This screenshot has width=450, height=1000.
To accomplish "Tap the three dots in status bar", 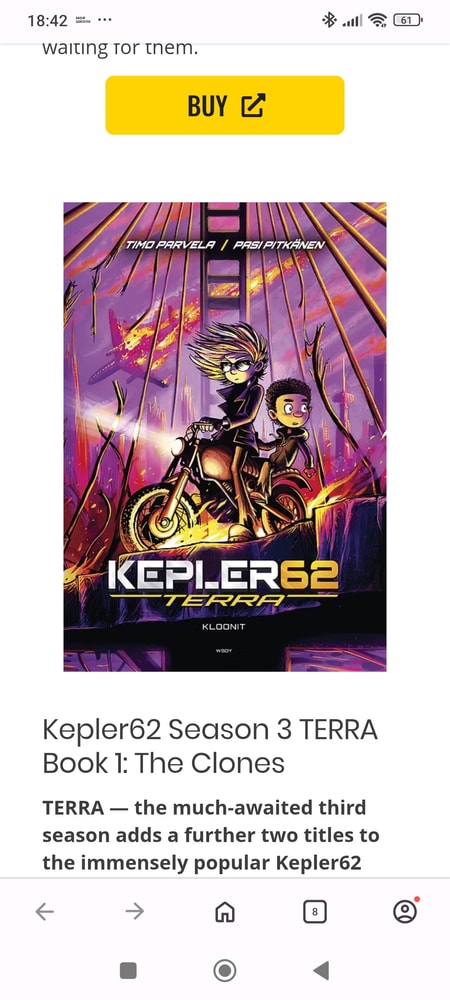I will [x=105, y=20].
